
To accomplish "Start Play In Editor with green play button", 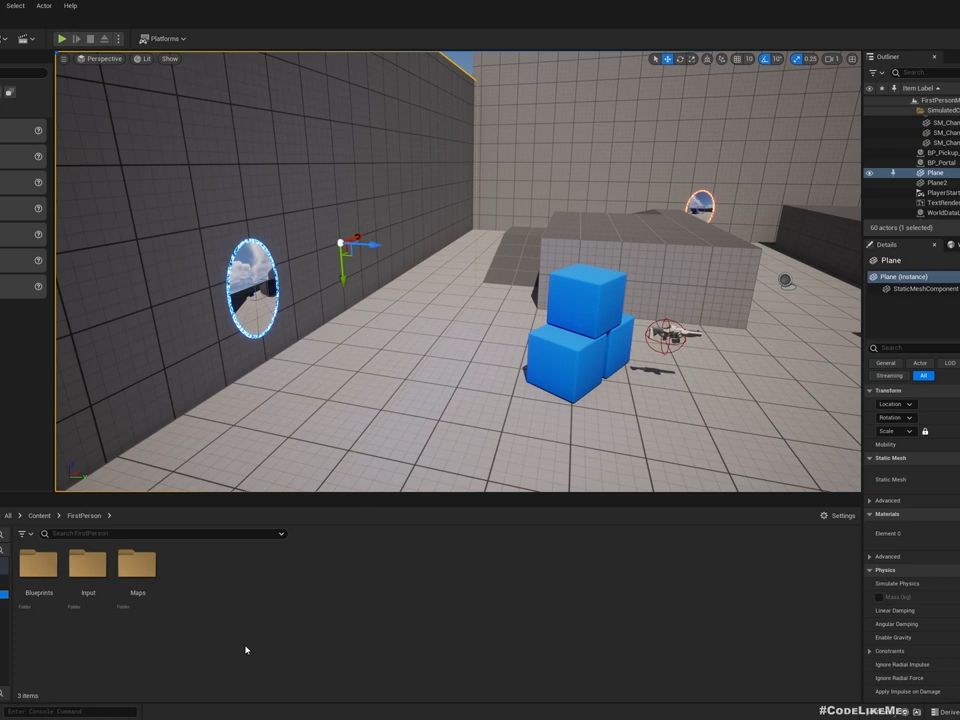I will [62, 39].
